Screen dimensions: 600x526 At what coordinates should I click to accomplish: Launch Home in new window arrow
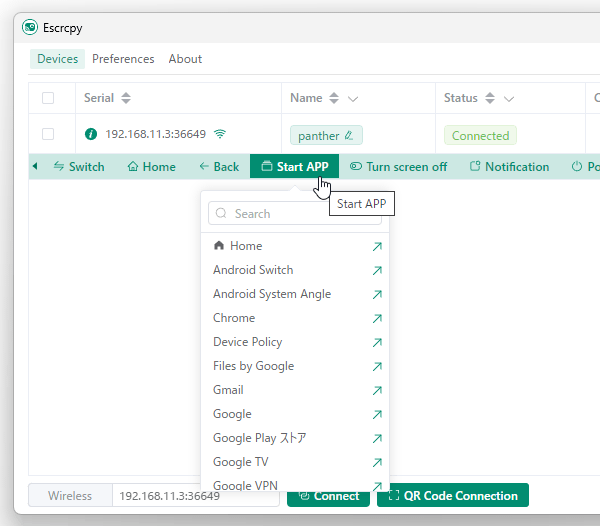(377, 246)
